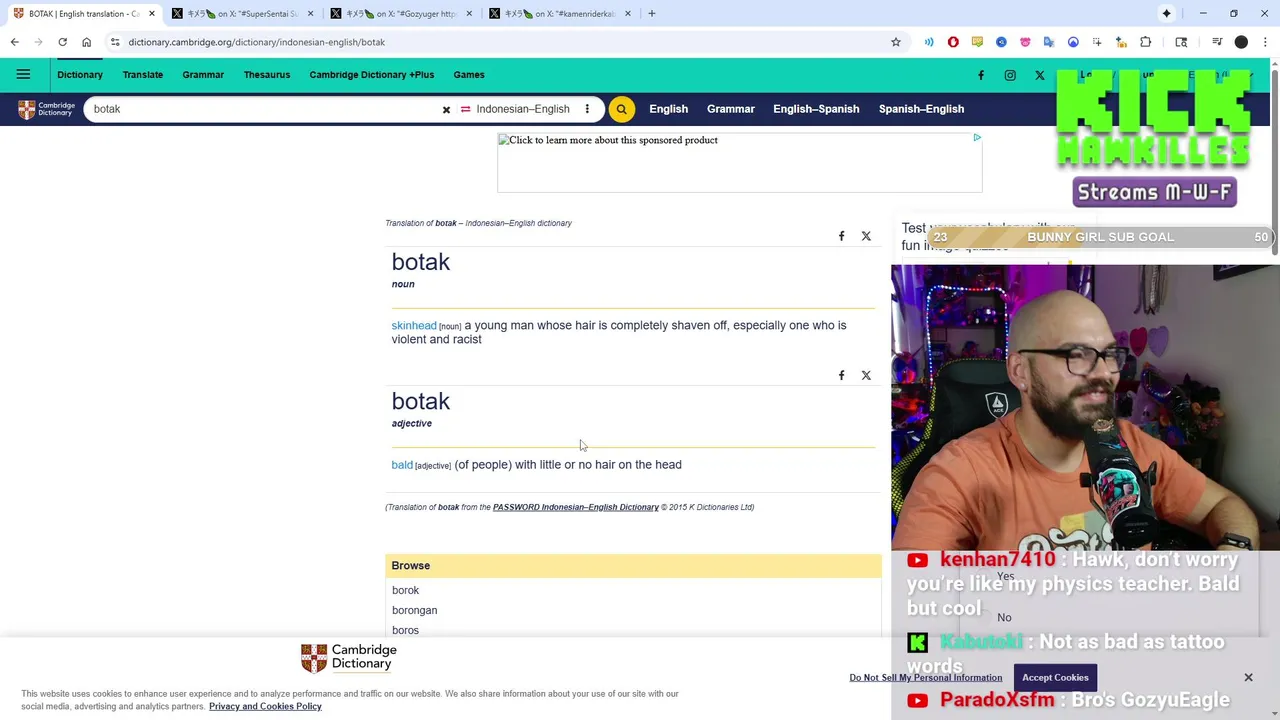The image size is (1280, 720).
Task: Accept cookies with Accept Cookies button
Action: (1055, 677)
